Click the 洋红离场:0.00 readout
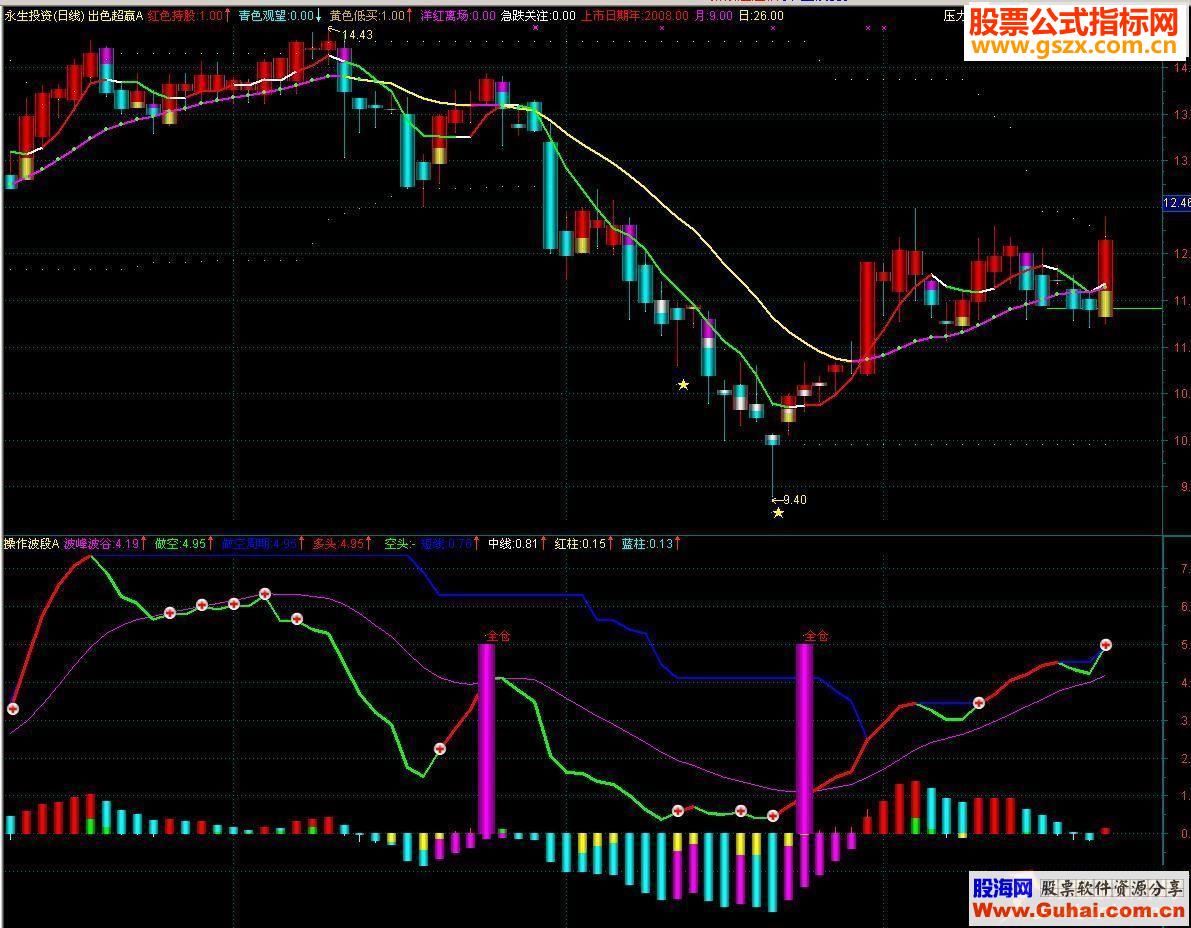This screenshot has height=928, width=1191. point(457,15)
